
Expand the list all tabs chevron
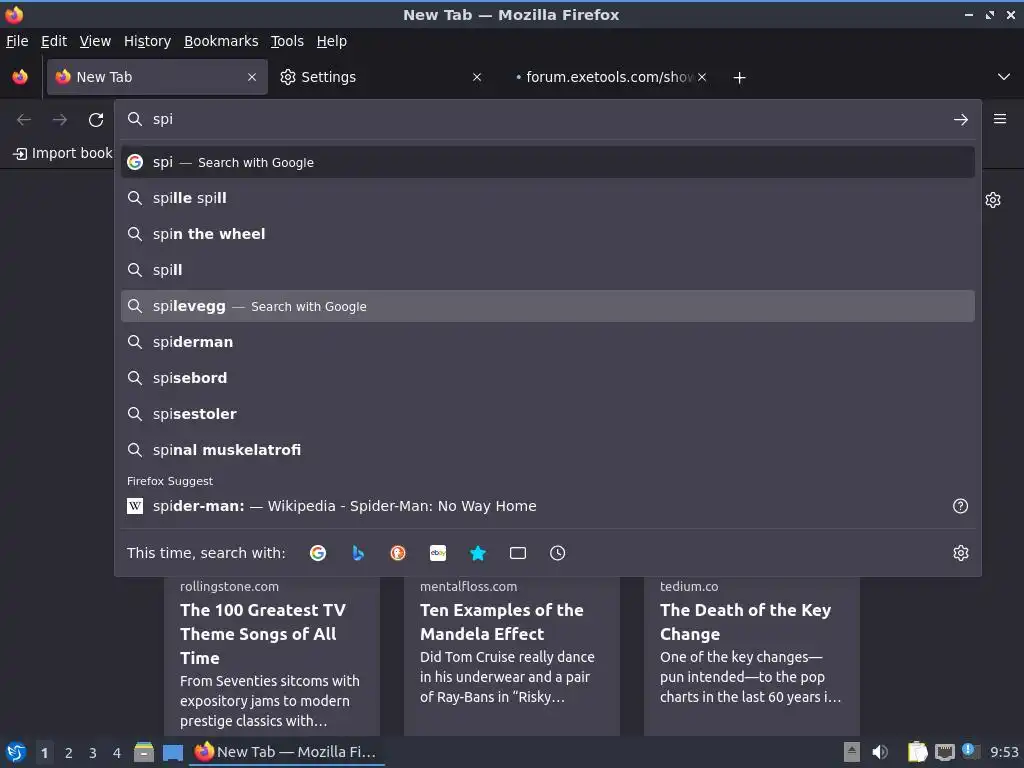point(1004,77)
